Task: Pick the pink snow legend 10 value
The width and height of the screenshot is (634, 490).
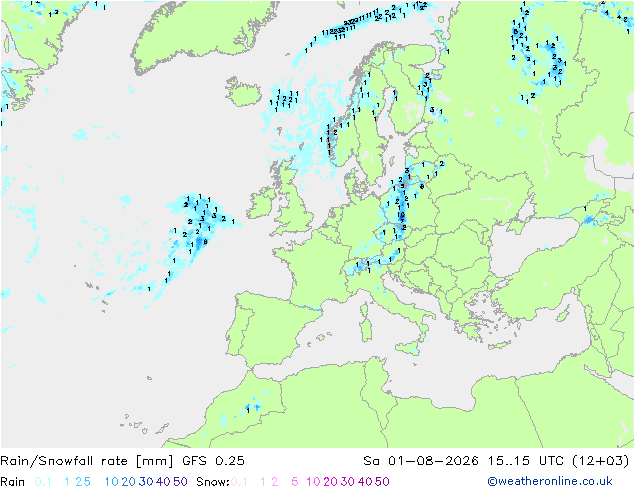Action: coord(313,482)
